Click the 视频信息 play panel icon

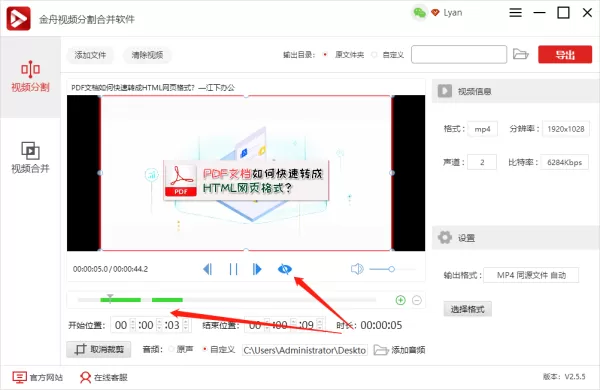[445, 91]
